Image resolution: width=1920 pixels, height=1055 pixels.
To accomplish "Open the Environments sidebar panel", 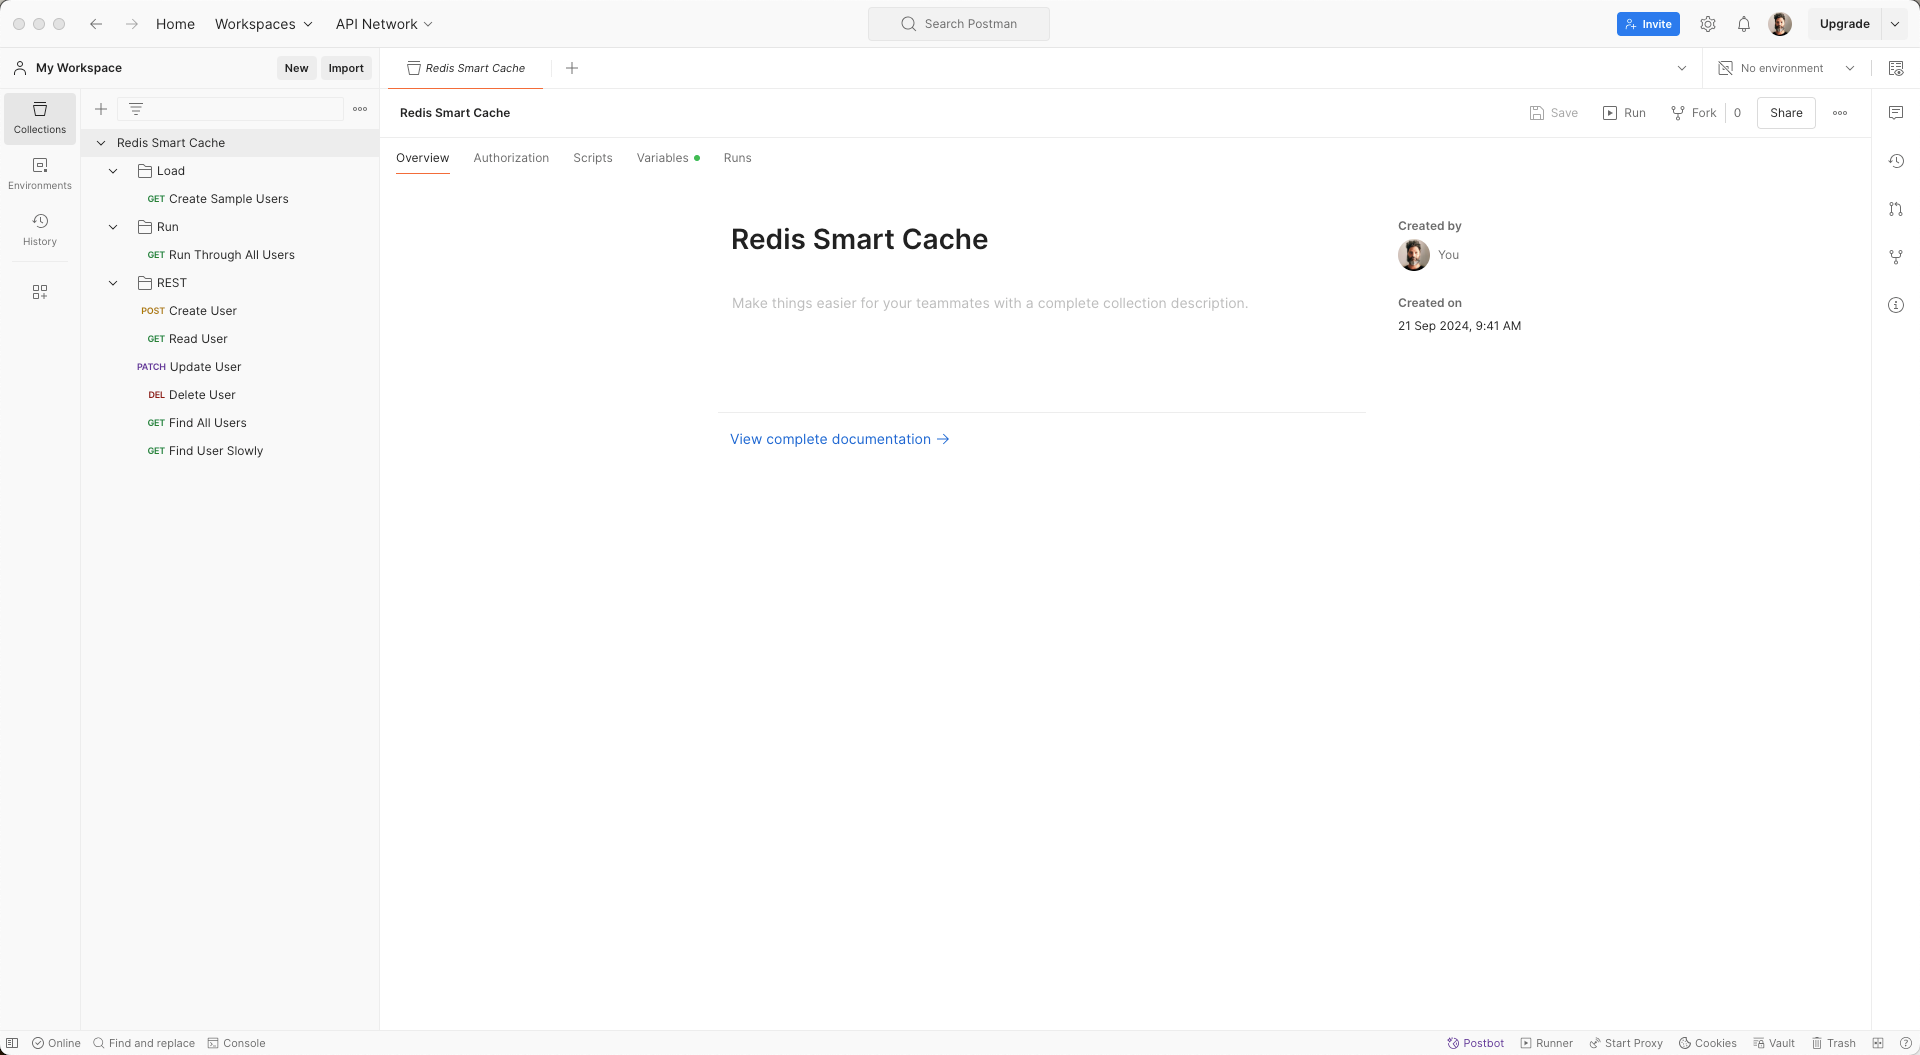I will pos(40,174).
